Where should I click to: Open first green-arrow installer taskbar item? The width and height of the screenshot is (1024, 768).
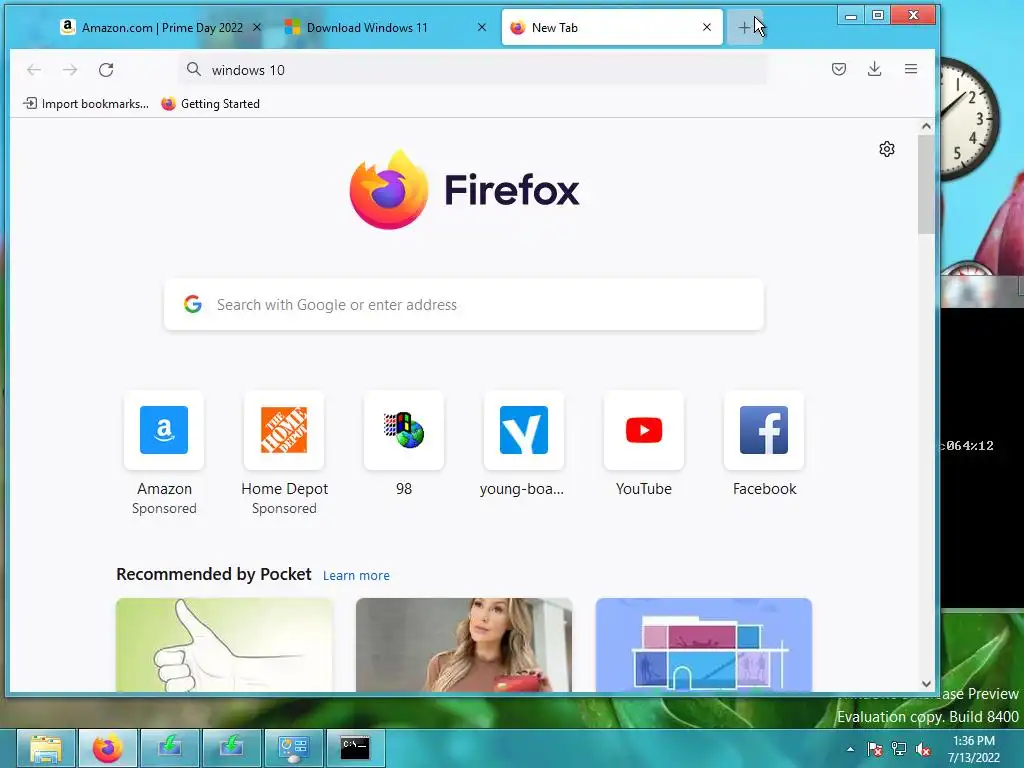[x=170, y=748]
